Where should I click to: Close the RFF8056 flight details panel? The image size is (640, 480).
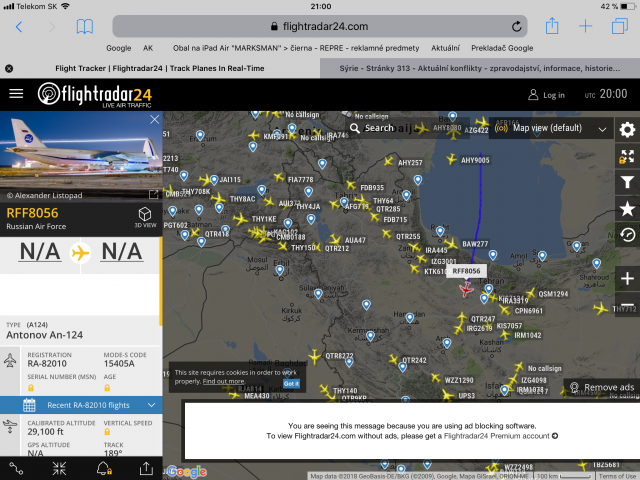[x=154, y=119]
